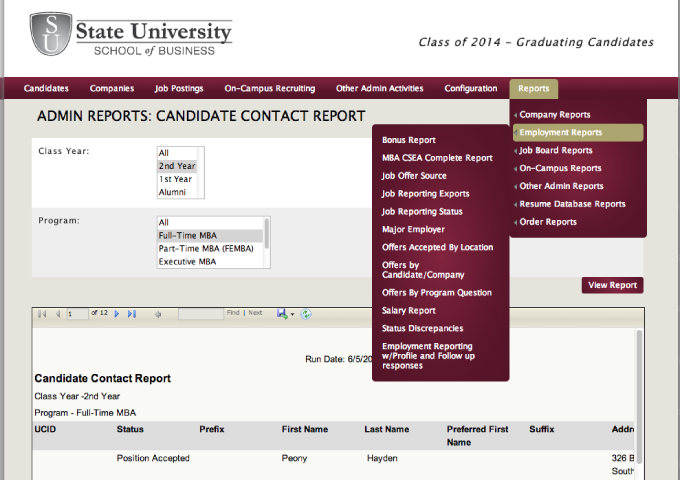Advance to next report page arrow

click(117, 314)
